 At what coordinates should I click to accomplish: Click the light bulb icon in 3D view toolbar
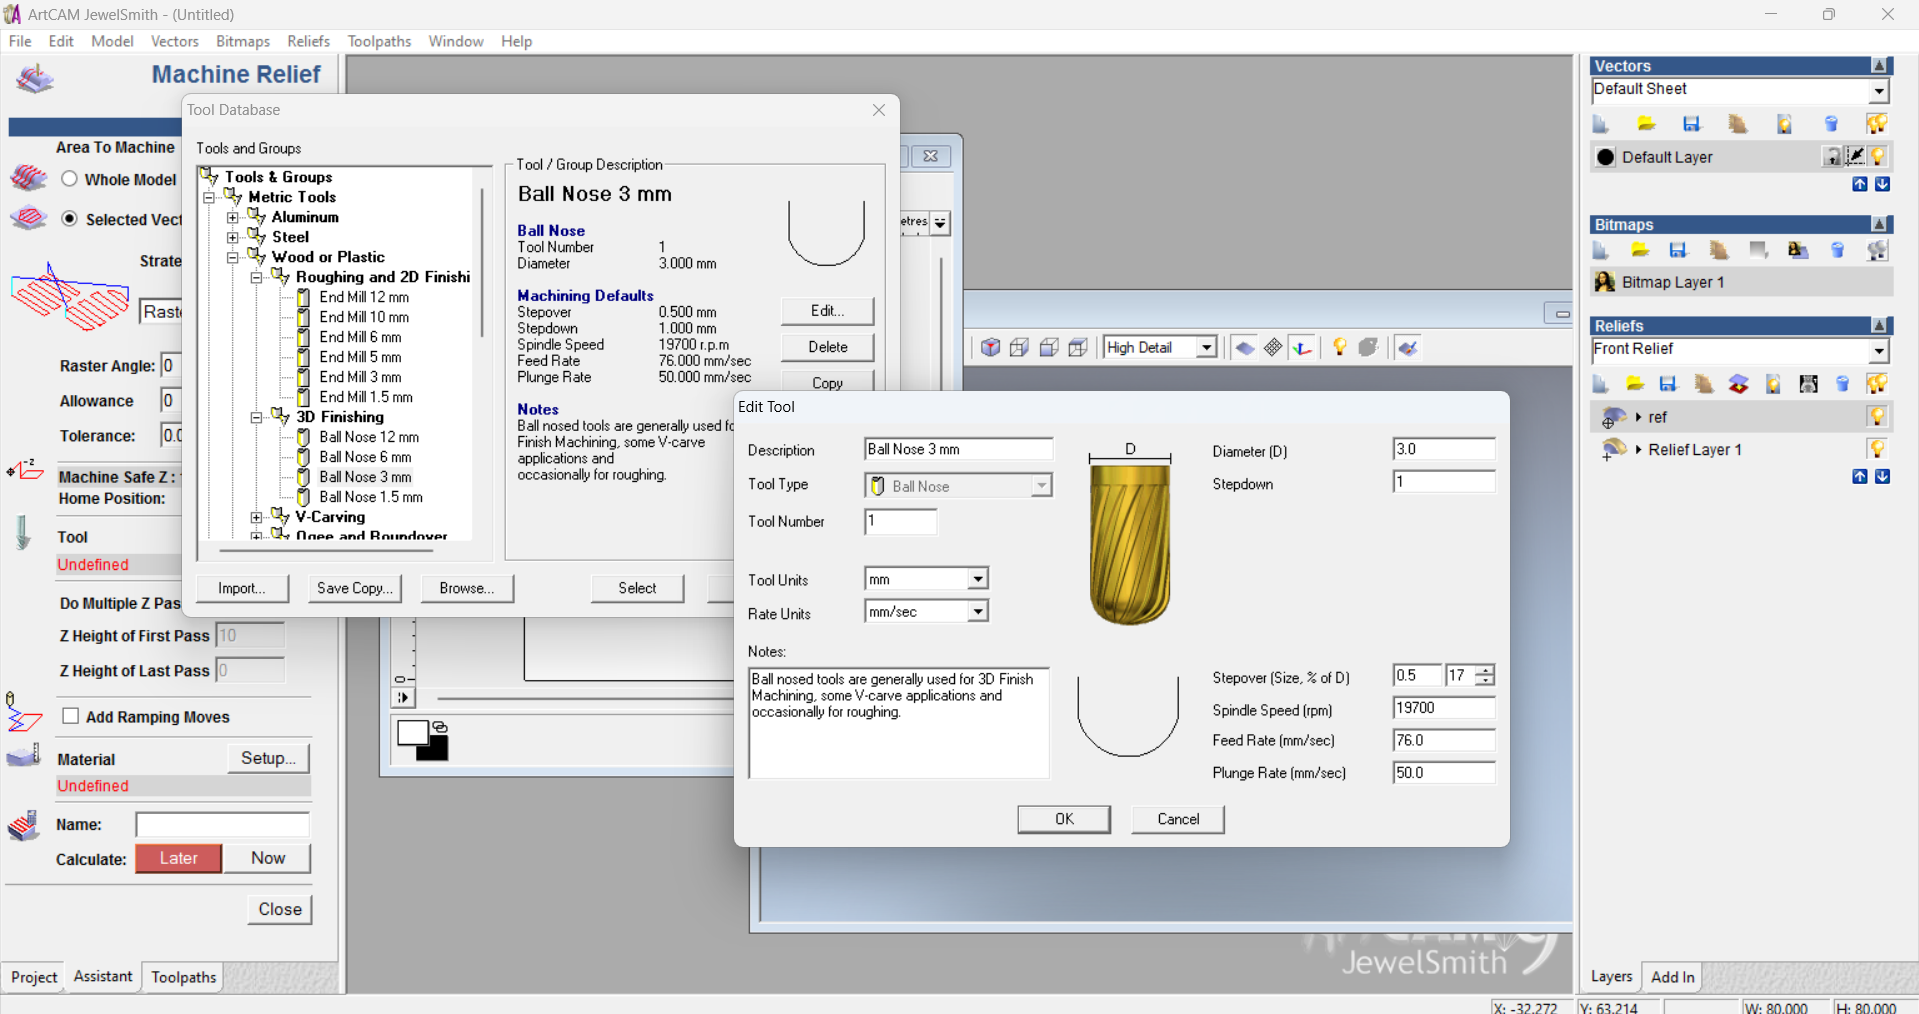pyautogui.click(x=1339, y=347)
